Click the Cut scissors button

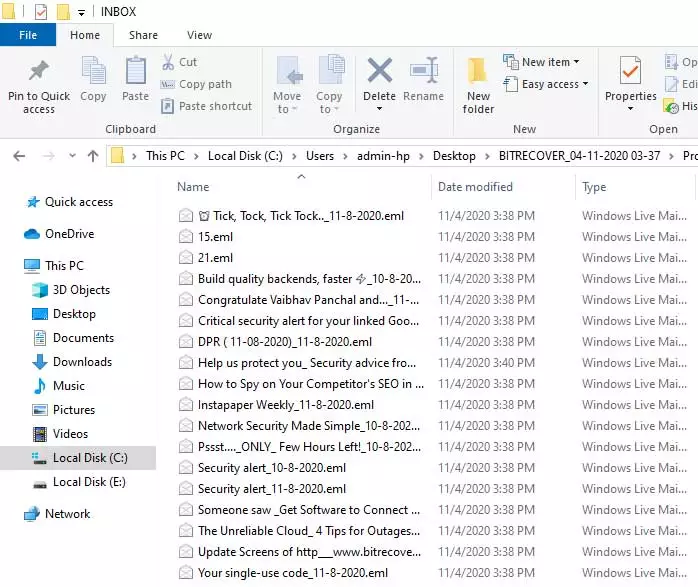(180, 62)
